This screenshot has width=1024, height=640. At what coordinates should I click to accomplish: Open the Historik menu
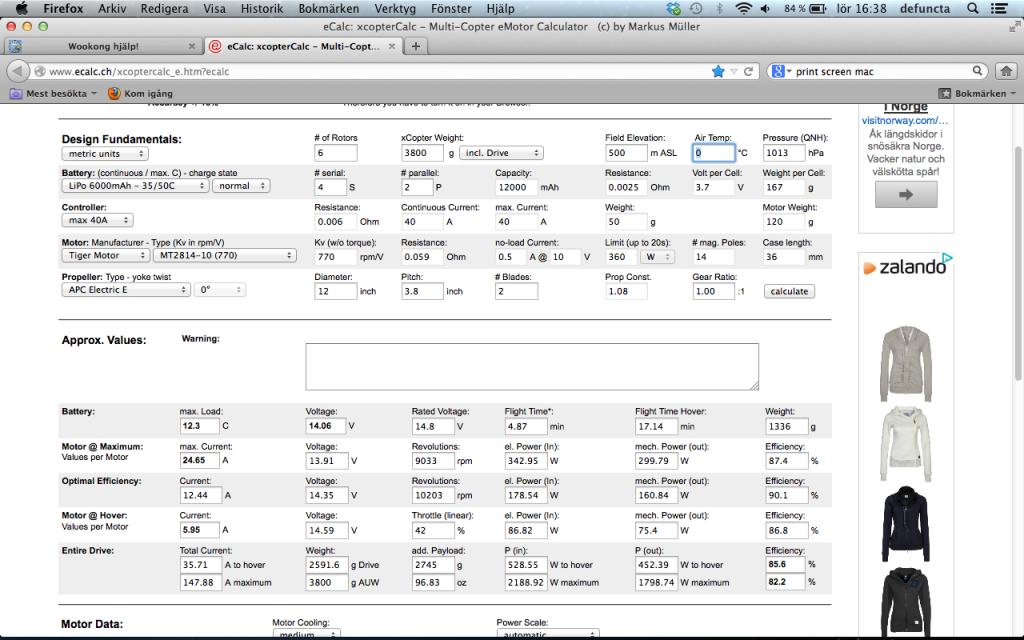pyautogui.click(x=262, y=8)
